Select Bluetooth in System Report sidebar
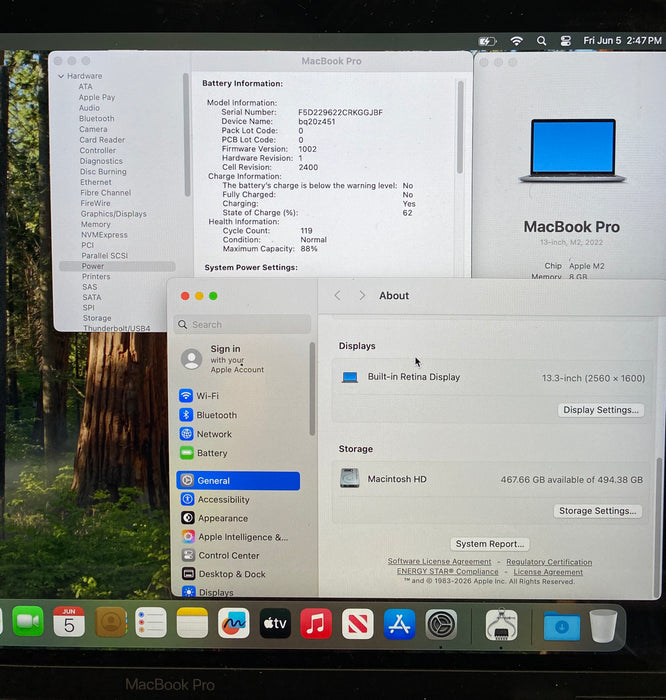This screenshot has width=666, height=700. (x=97, y=119)
